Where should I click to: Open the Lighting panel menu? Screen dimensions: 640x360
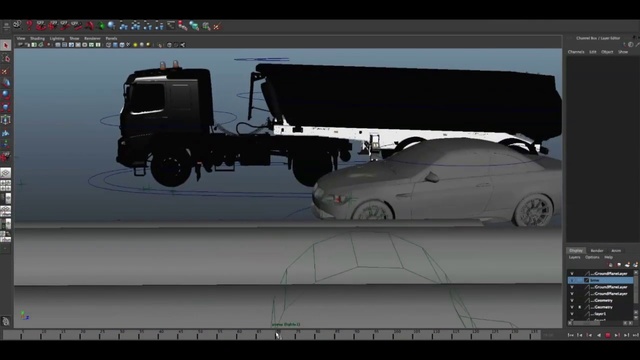click(x=57, y=38)
